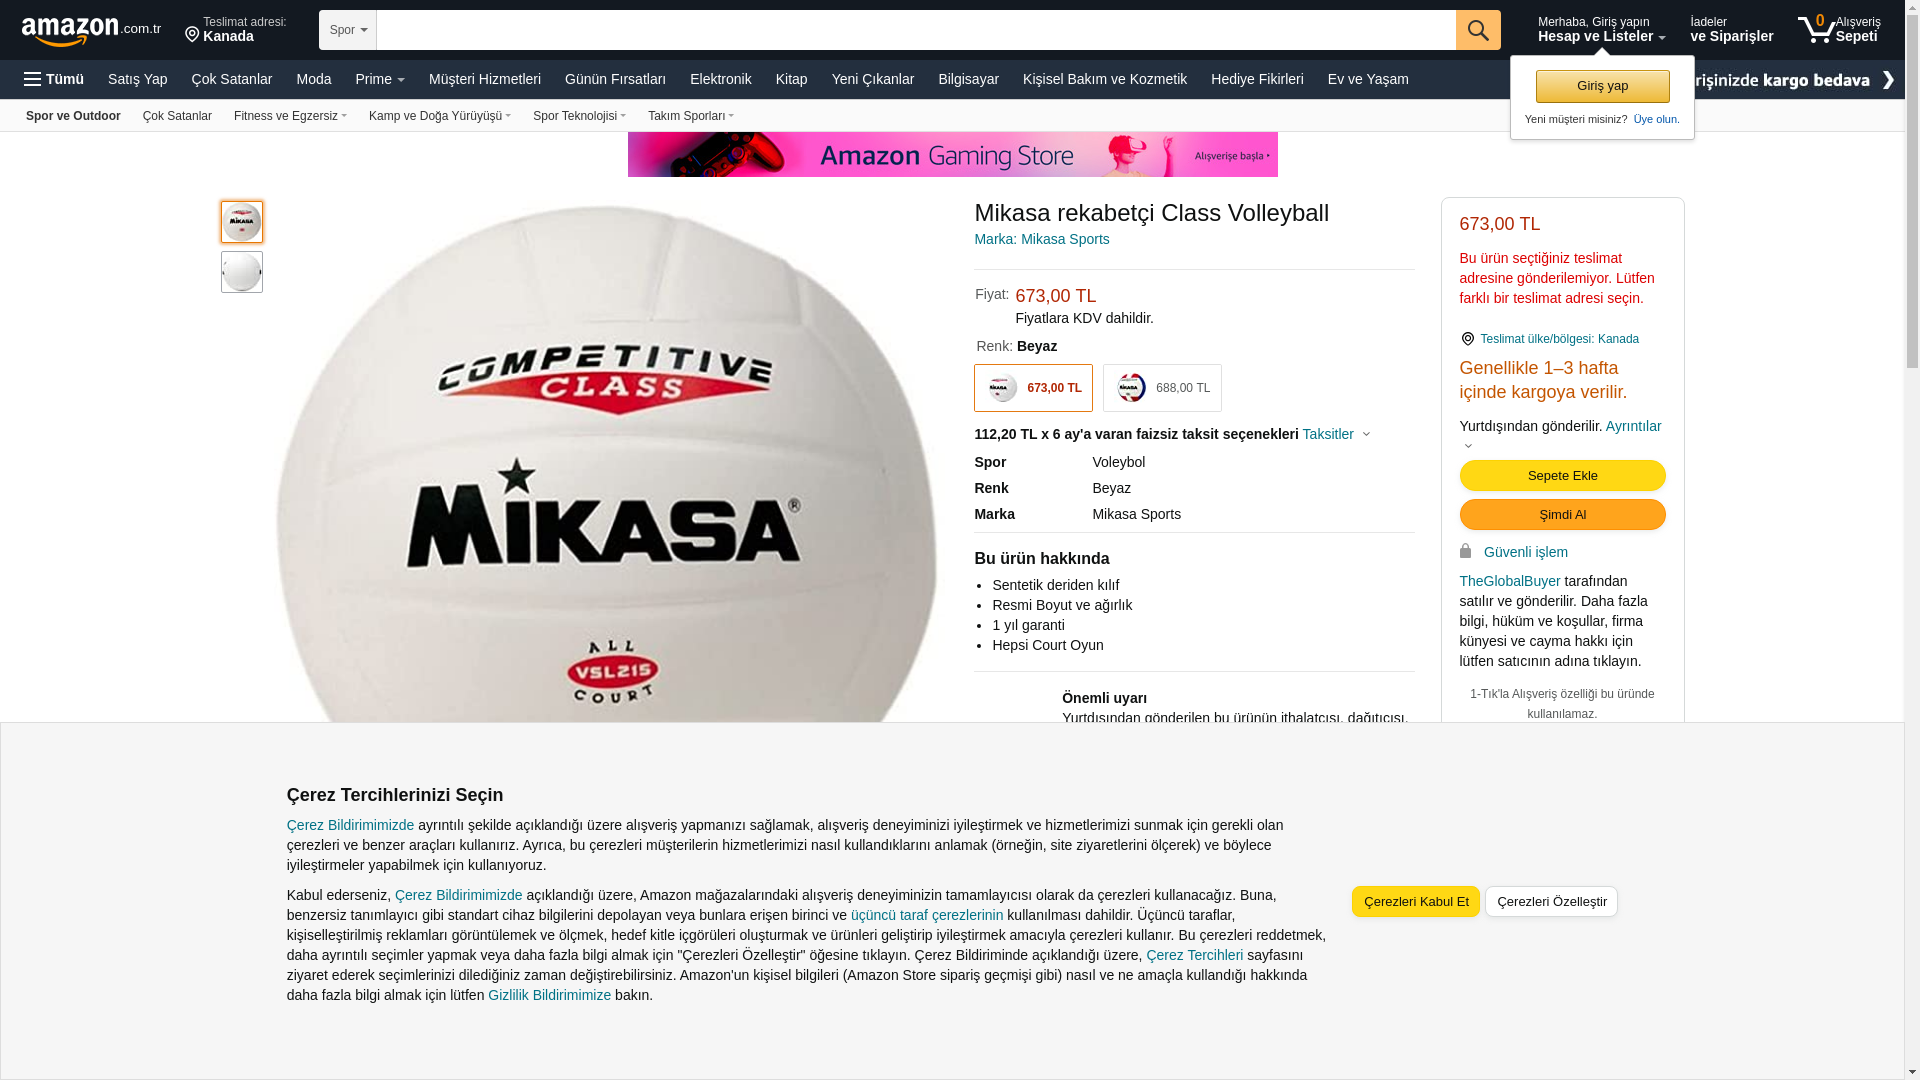Open the Tümü hamburger menu
Image resolution: width=1920 pixels, height=1080 pixels.
pyautogui.click(x=54, y=79)
